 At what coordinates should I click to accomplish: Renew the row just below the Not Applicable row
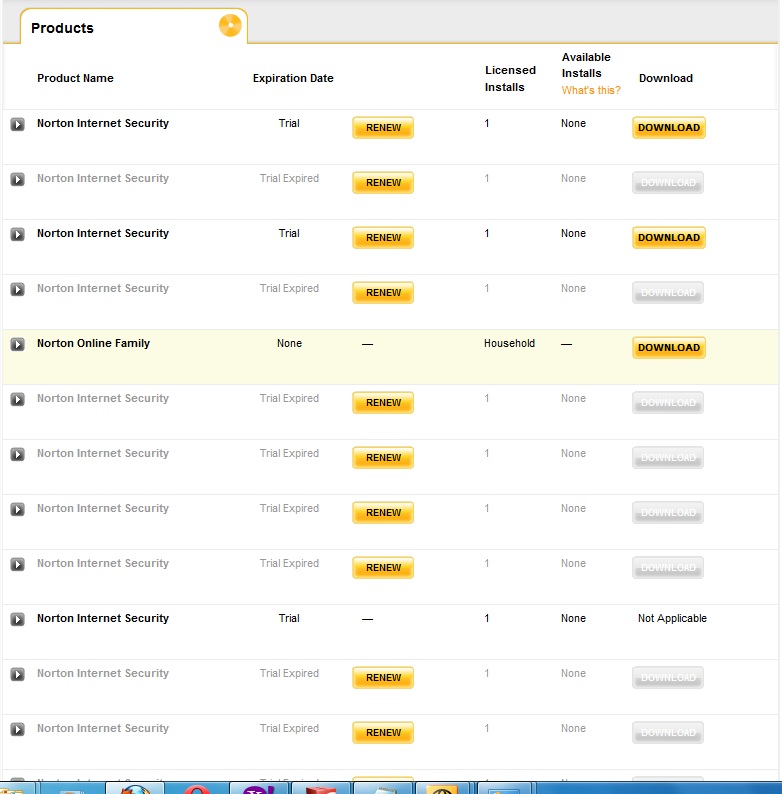tap(383, 678)
